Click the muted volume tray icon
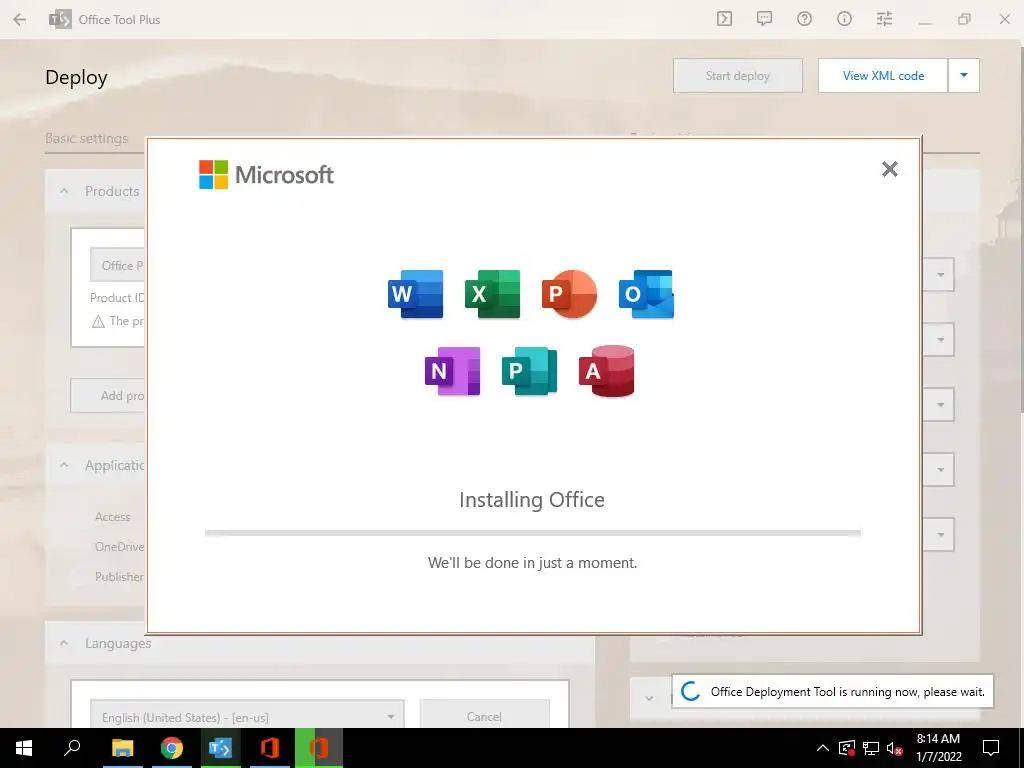1024x768 pixels. [x=895, y=748]
